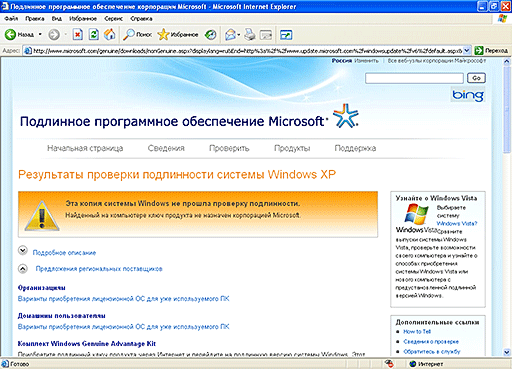The height and width of the screenshot is (369, 512).
Task: Open the Справка menu
Action: pos(141,19)
